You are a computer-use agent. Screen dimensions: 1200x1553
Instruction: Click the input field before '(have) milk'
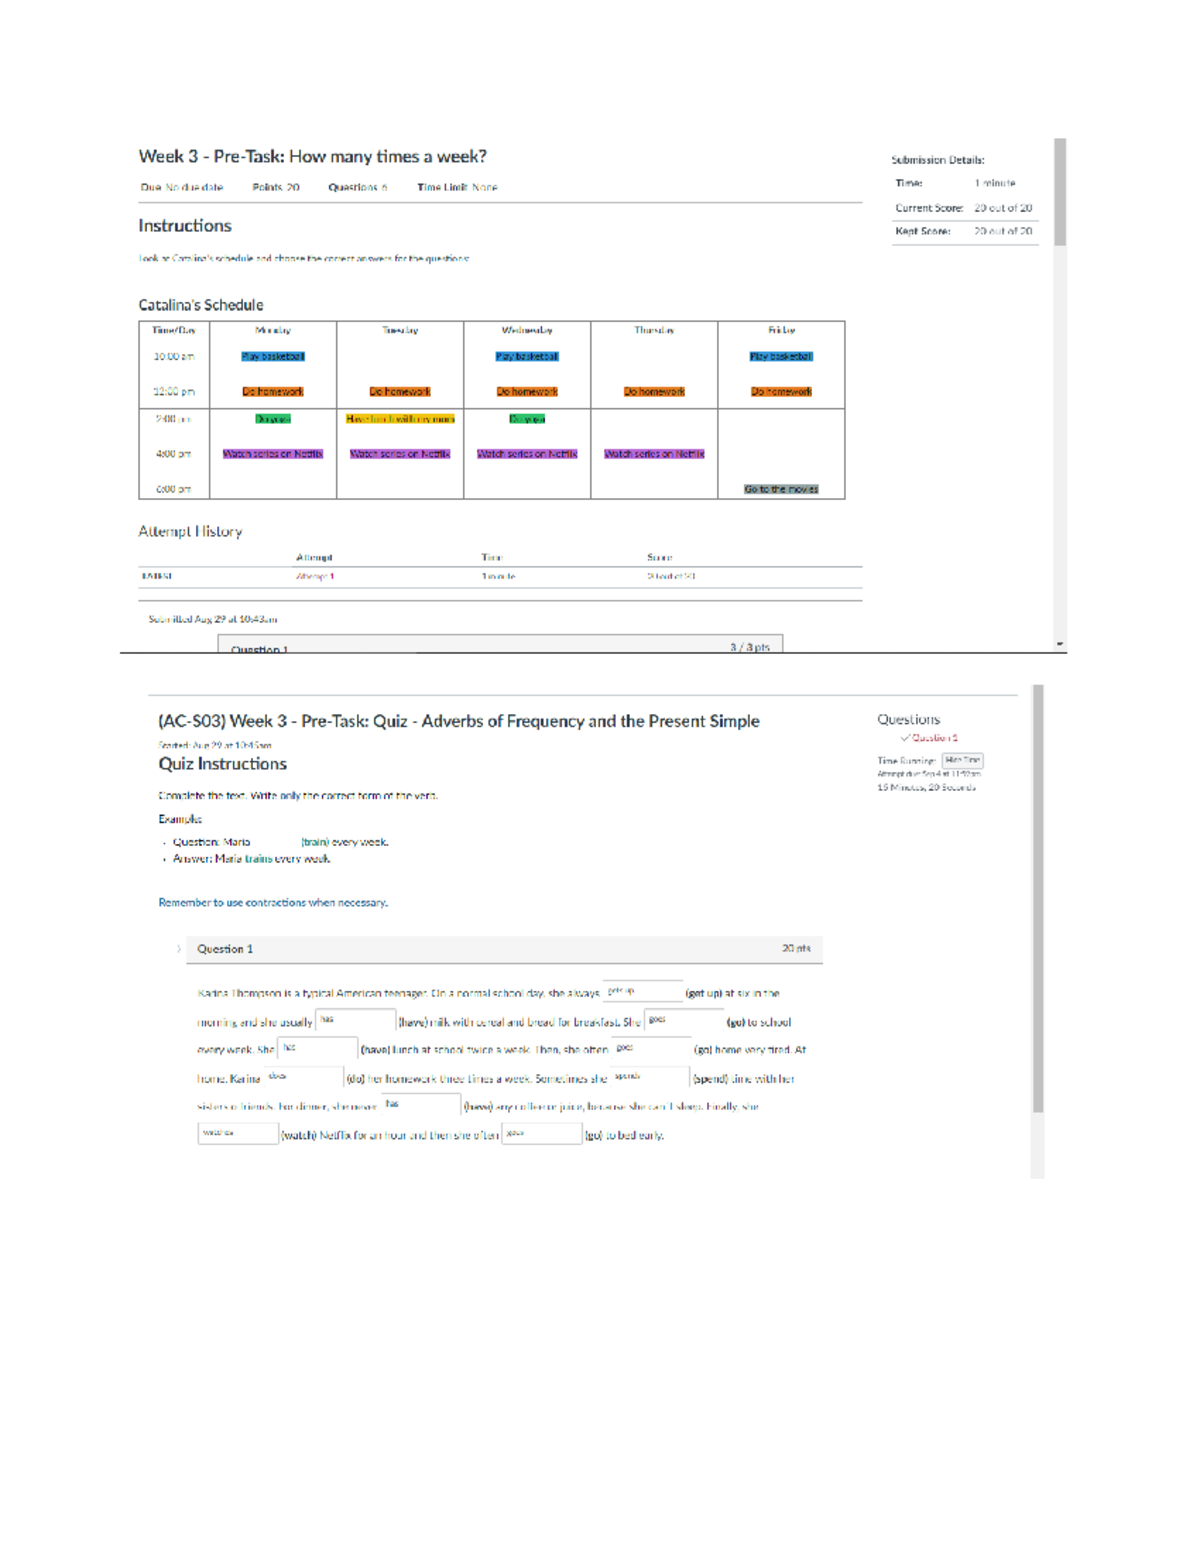tap(355, 1021)
